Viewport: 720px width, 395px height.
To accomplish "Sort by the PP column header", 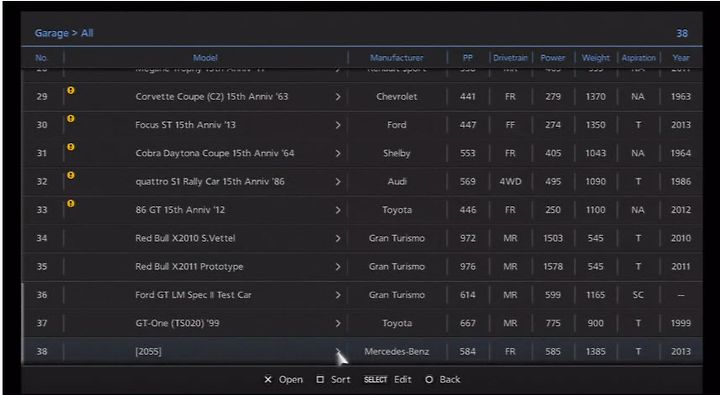I will (467, 58).
